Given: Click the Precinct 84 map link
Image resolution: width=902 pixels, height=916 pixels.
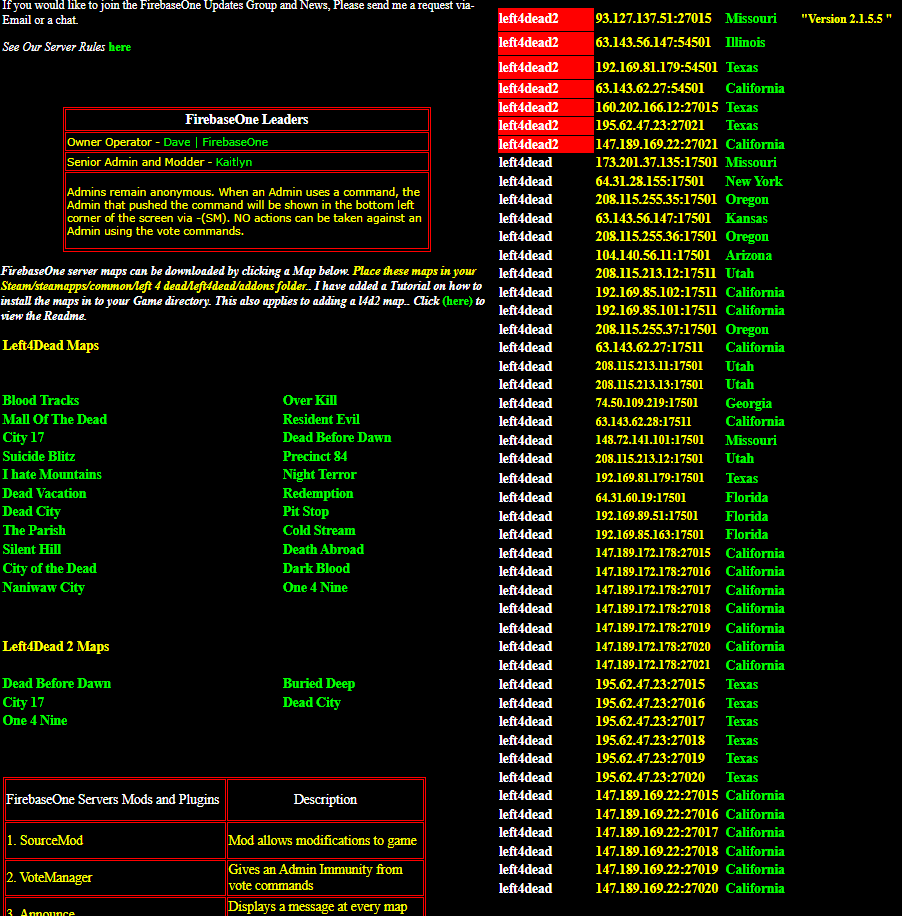Looking at the screenshot, I should point(315,456).
